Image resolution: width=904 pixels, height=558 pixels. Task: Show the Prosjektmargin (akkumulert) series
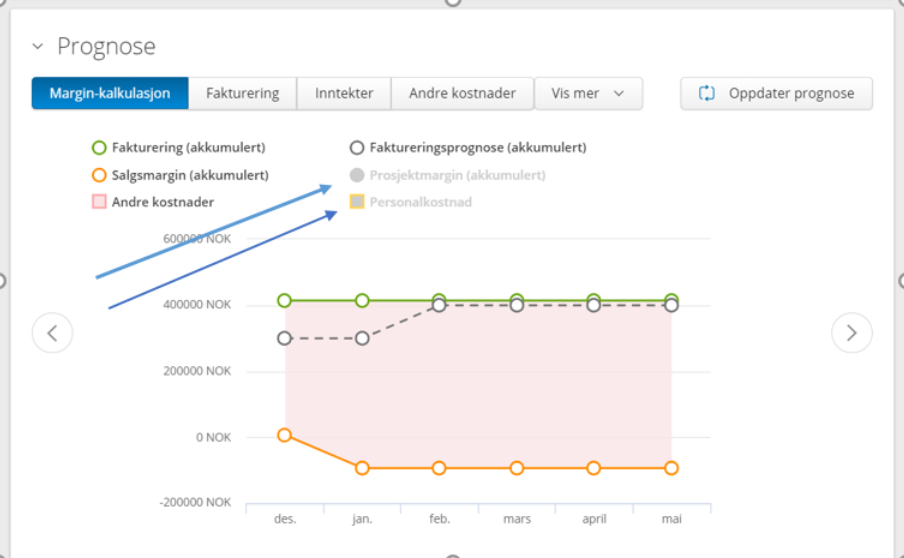point(447,175)
